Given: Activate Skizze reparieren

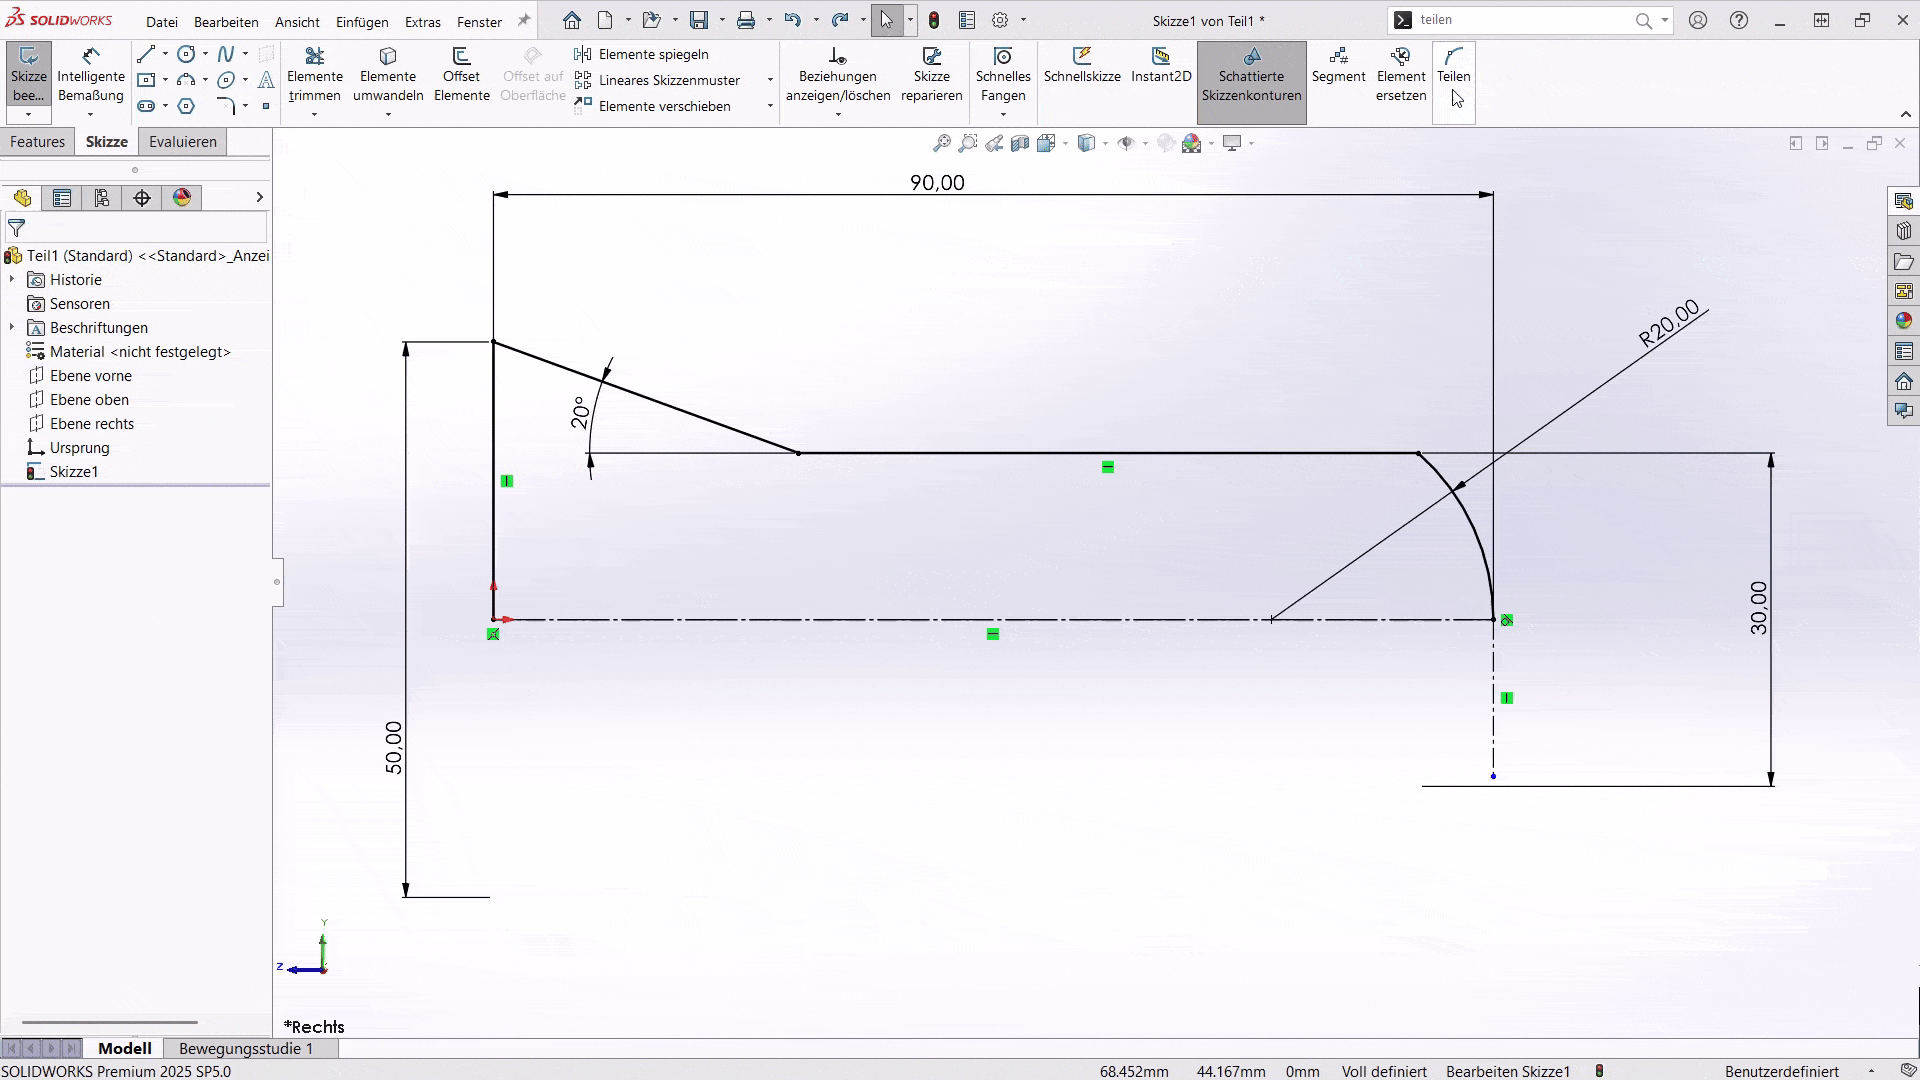Looking at the screenshot, I should pyautogui.click(x=931, y=75).
